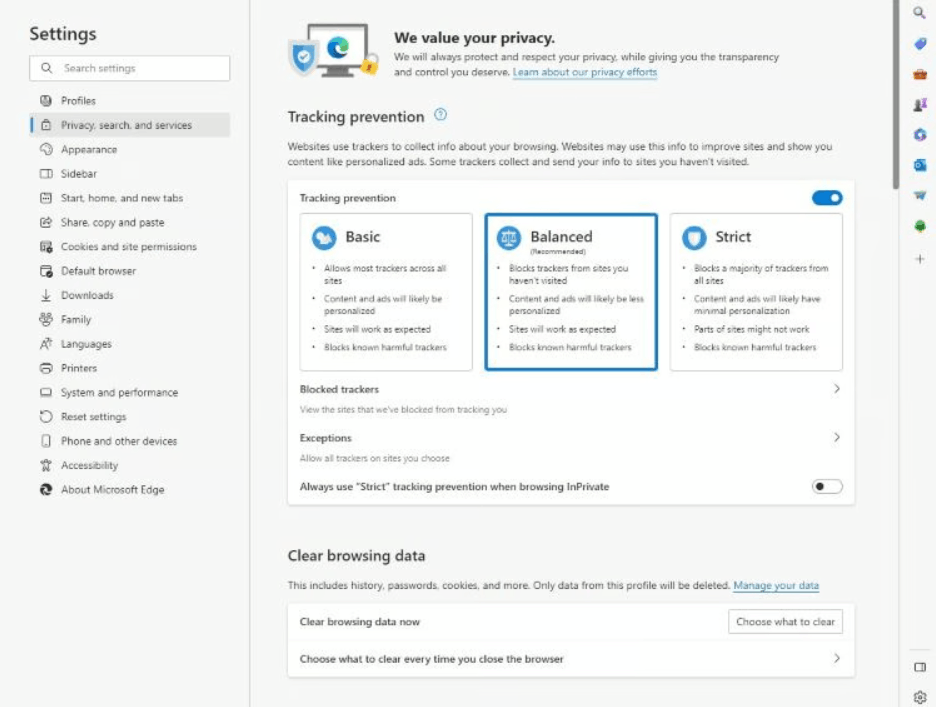
Task: Expand the Blocked trackers row
Action: coord(571,399)
